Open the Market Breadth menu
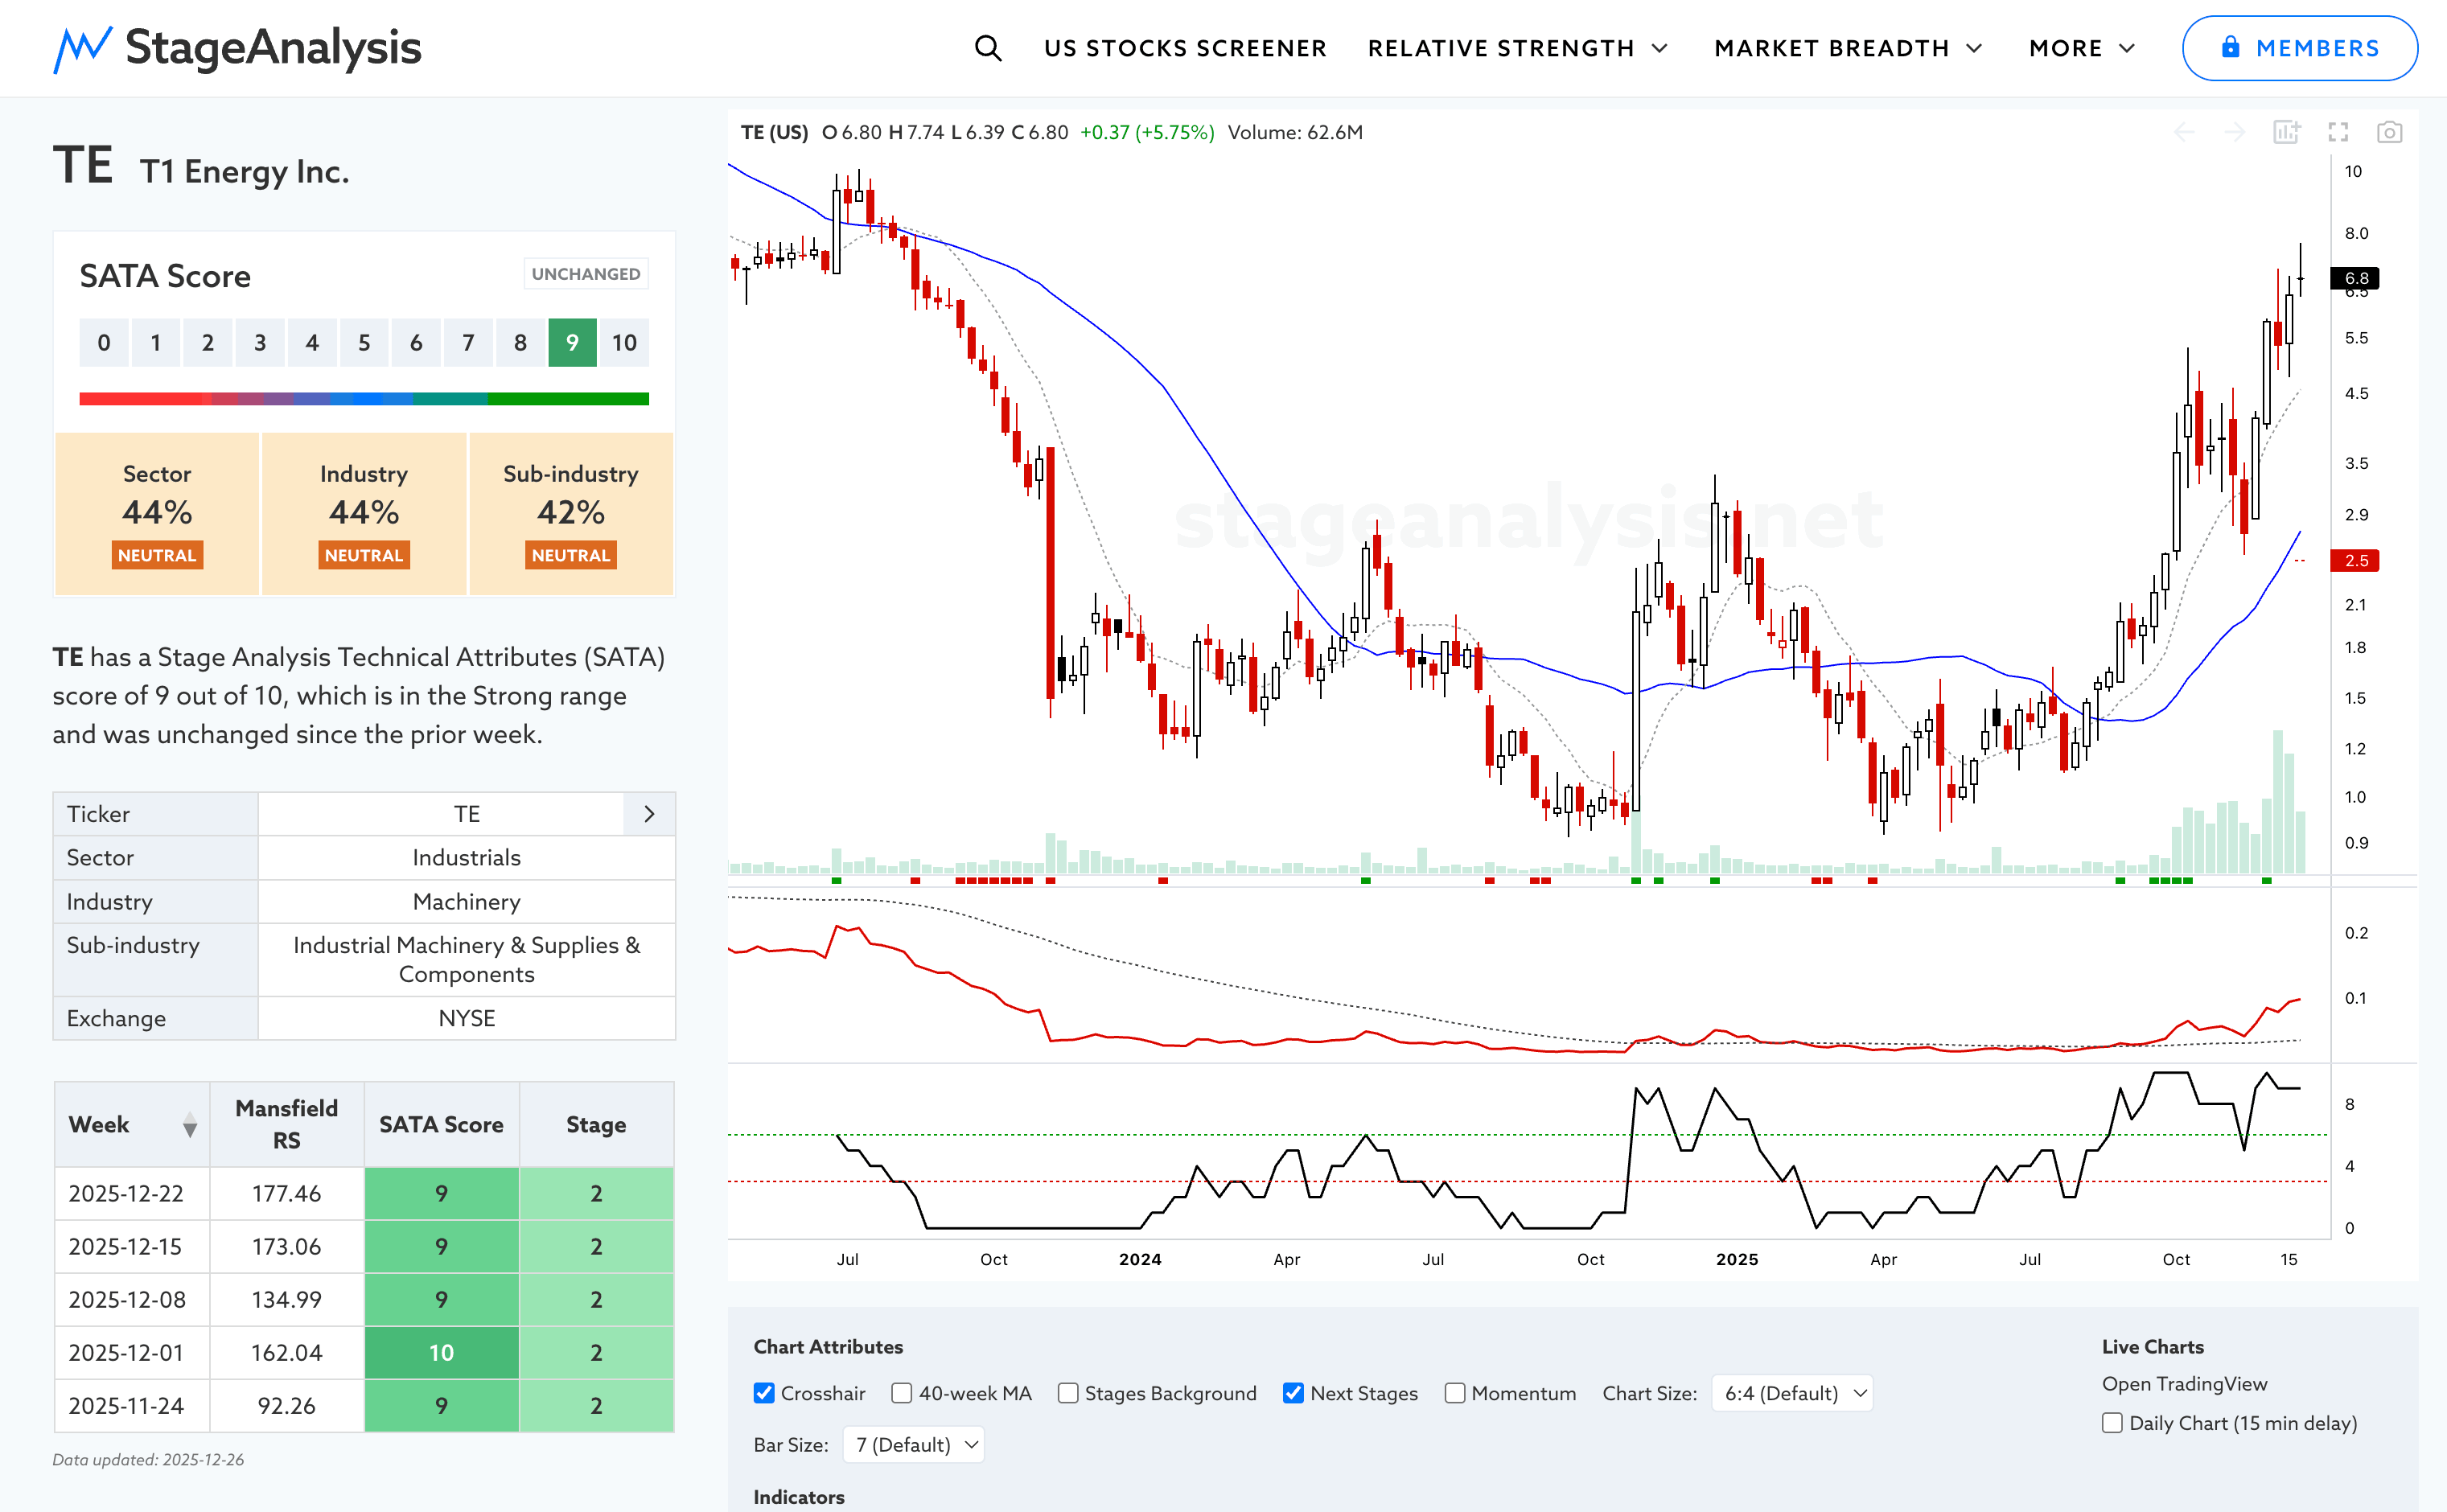 [x=1847, y=48]
